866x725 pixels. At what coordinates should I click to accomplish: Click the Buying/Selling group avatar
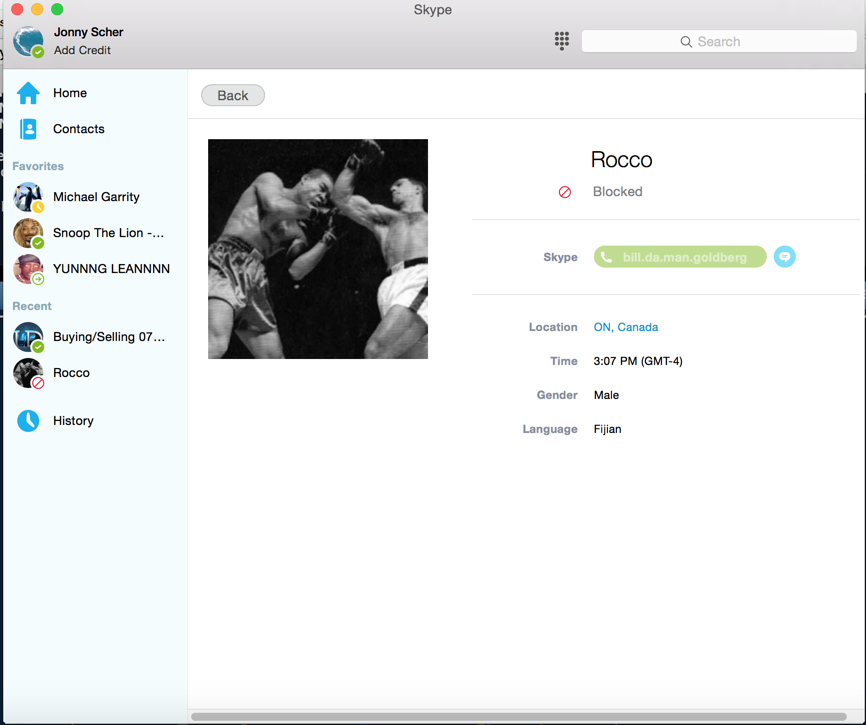pos(28,337)
